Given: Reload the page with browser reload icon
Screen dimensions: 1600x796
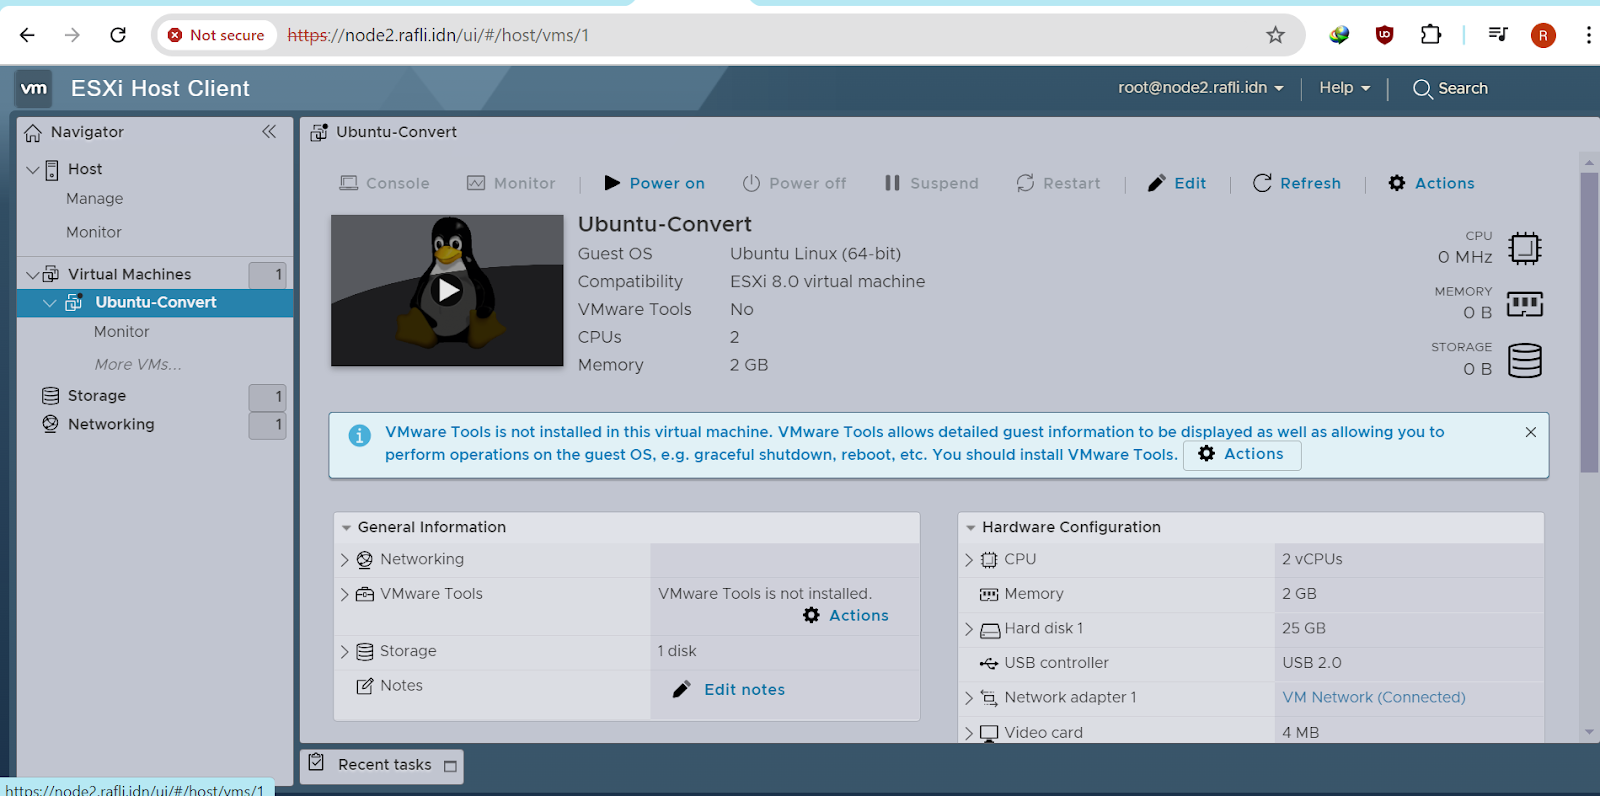Looking at the screenshot, I should pyautogui.click(x=118, y=35).
